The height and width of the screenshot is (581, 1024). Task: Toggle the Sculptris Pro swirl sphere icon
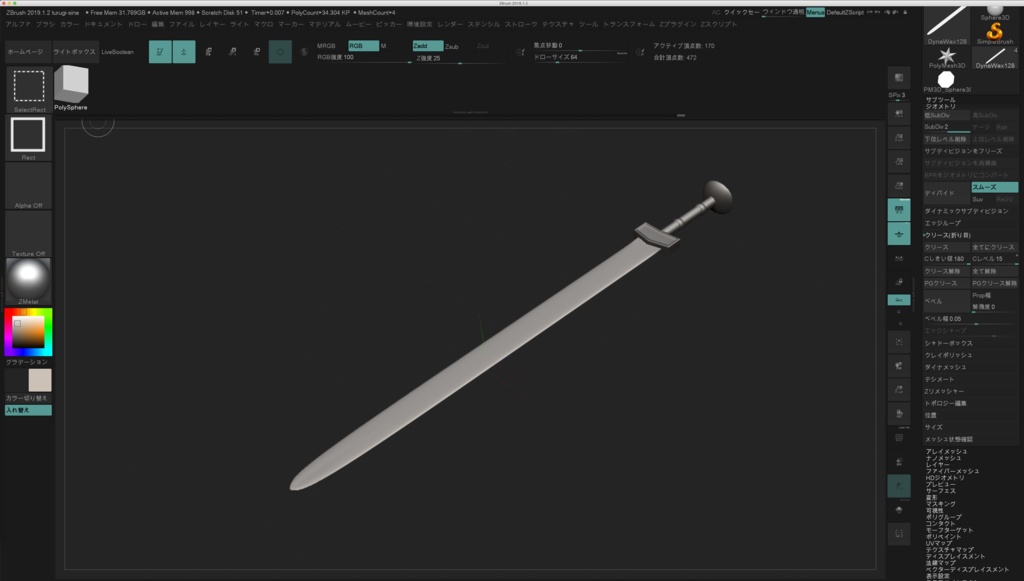304,52
